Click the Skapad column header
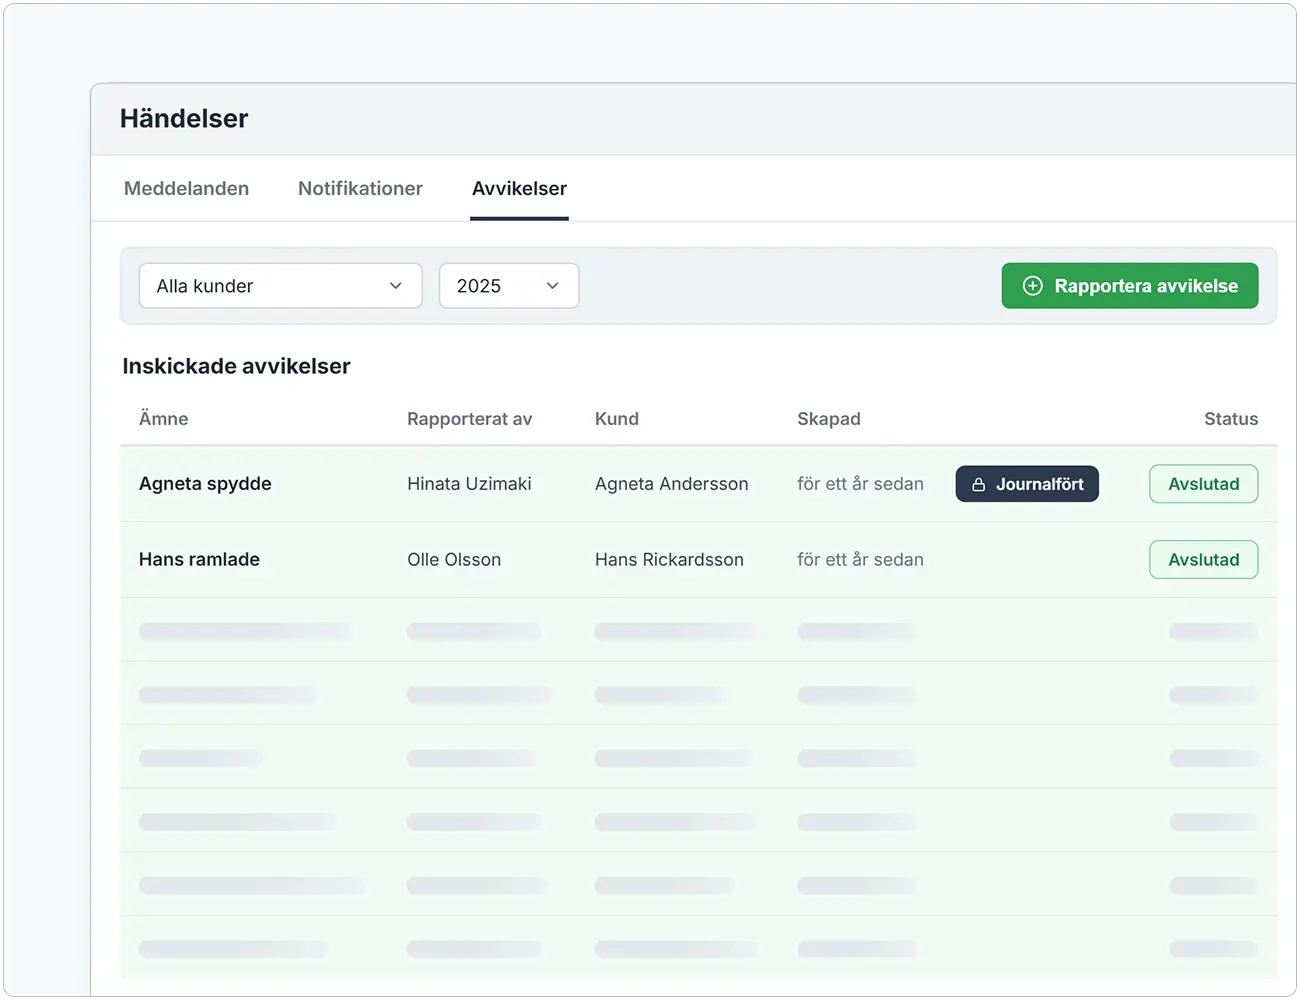 pyautogui.click(x=829, y=419)
